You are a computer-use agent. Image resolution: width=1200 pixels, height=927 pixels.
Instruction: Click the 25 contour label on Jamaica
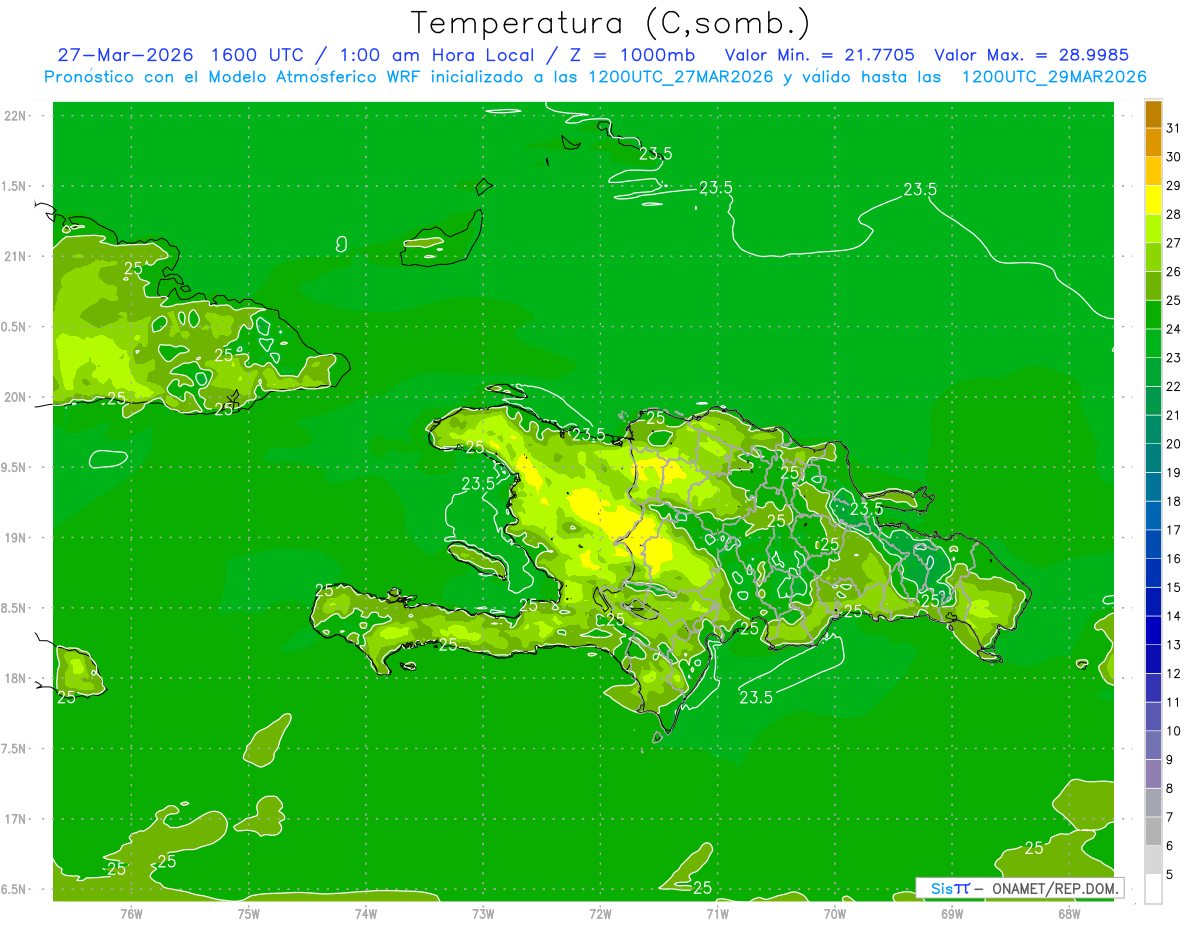[66, 697]
